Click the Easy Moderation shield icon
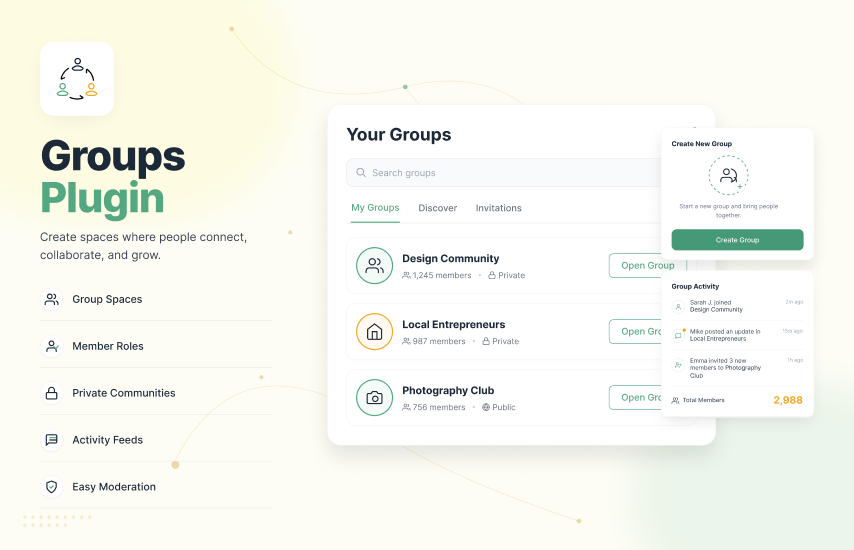This screenshot has height=550, width=854. click(x=52, y=486)
